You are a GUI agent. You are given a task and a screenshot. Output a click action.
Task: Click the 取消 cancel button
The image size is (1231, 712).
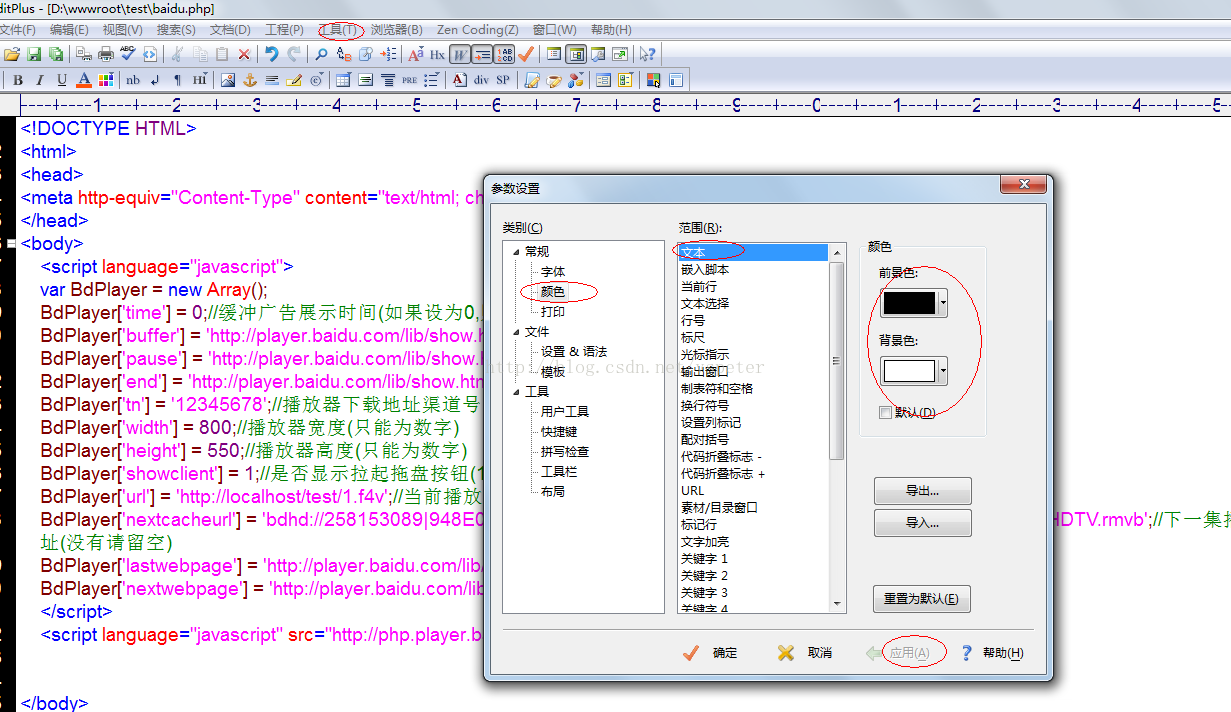[805, 653]
